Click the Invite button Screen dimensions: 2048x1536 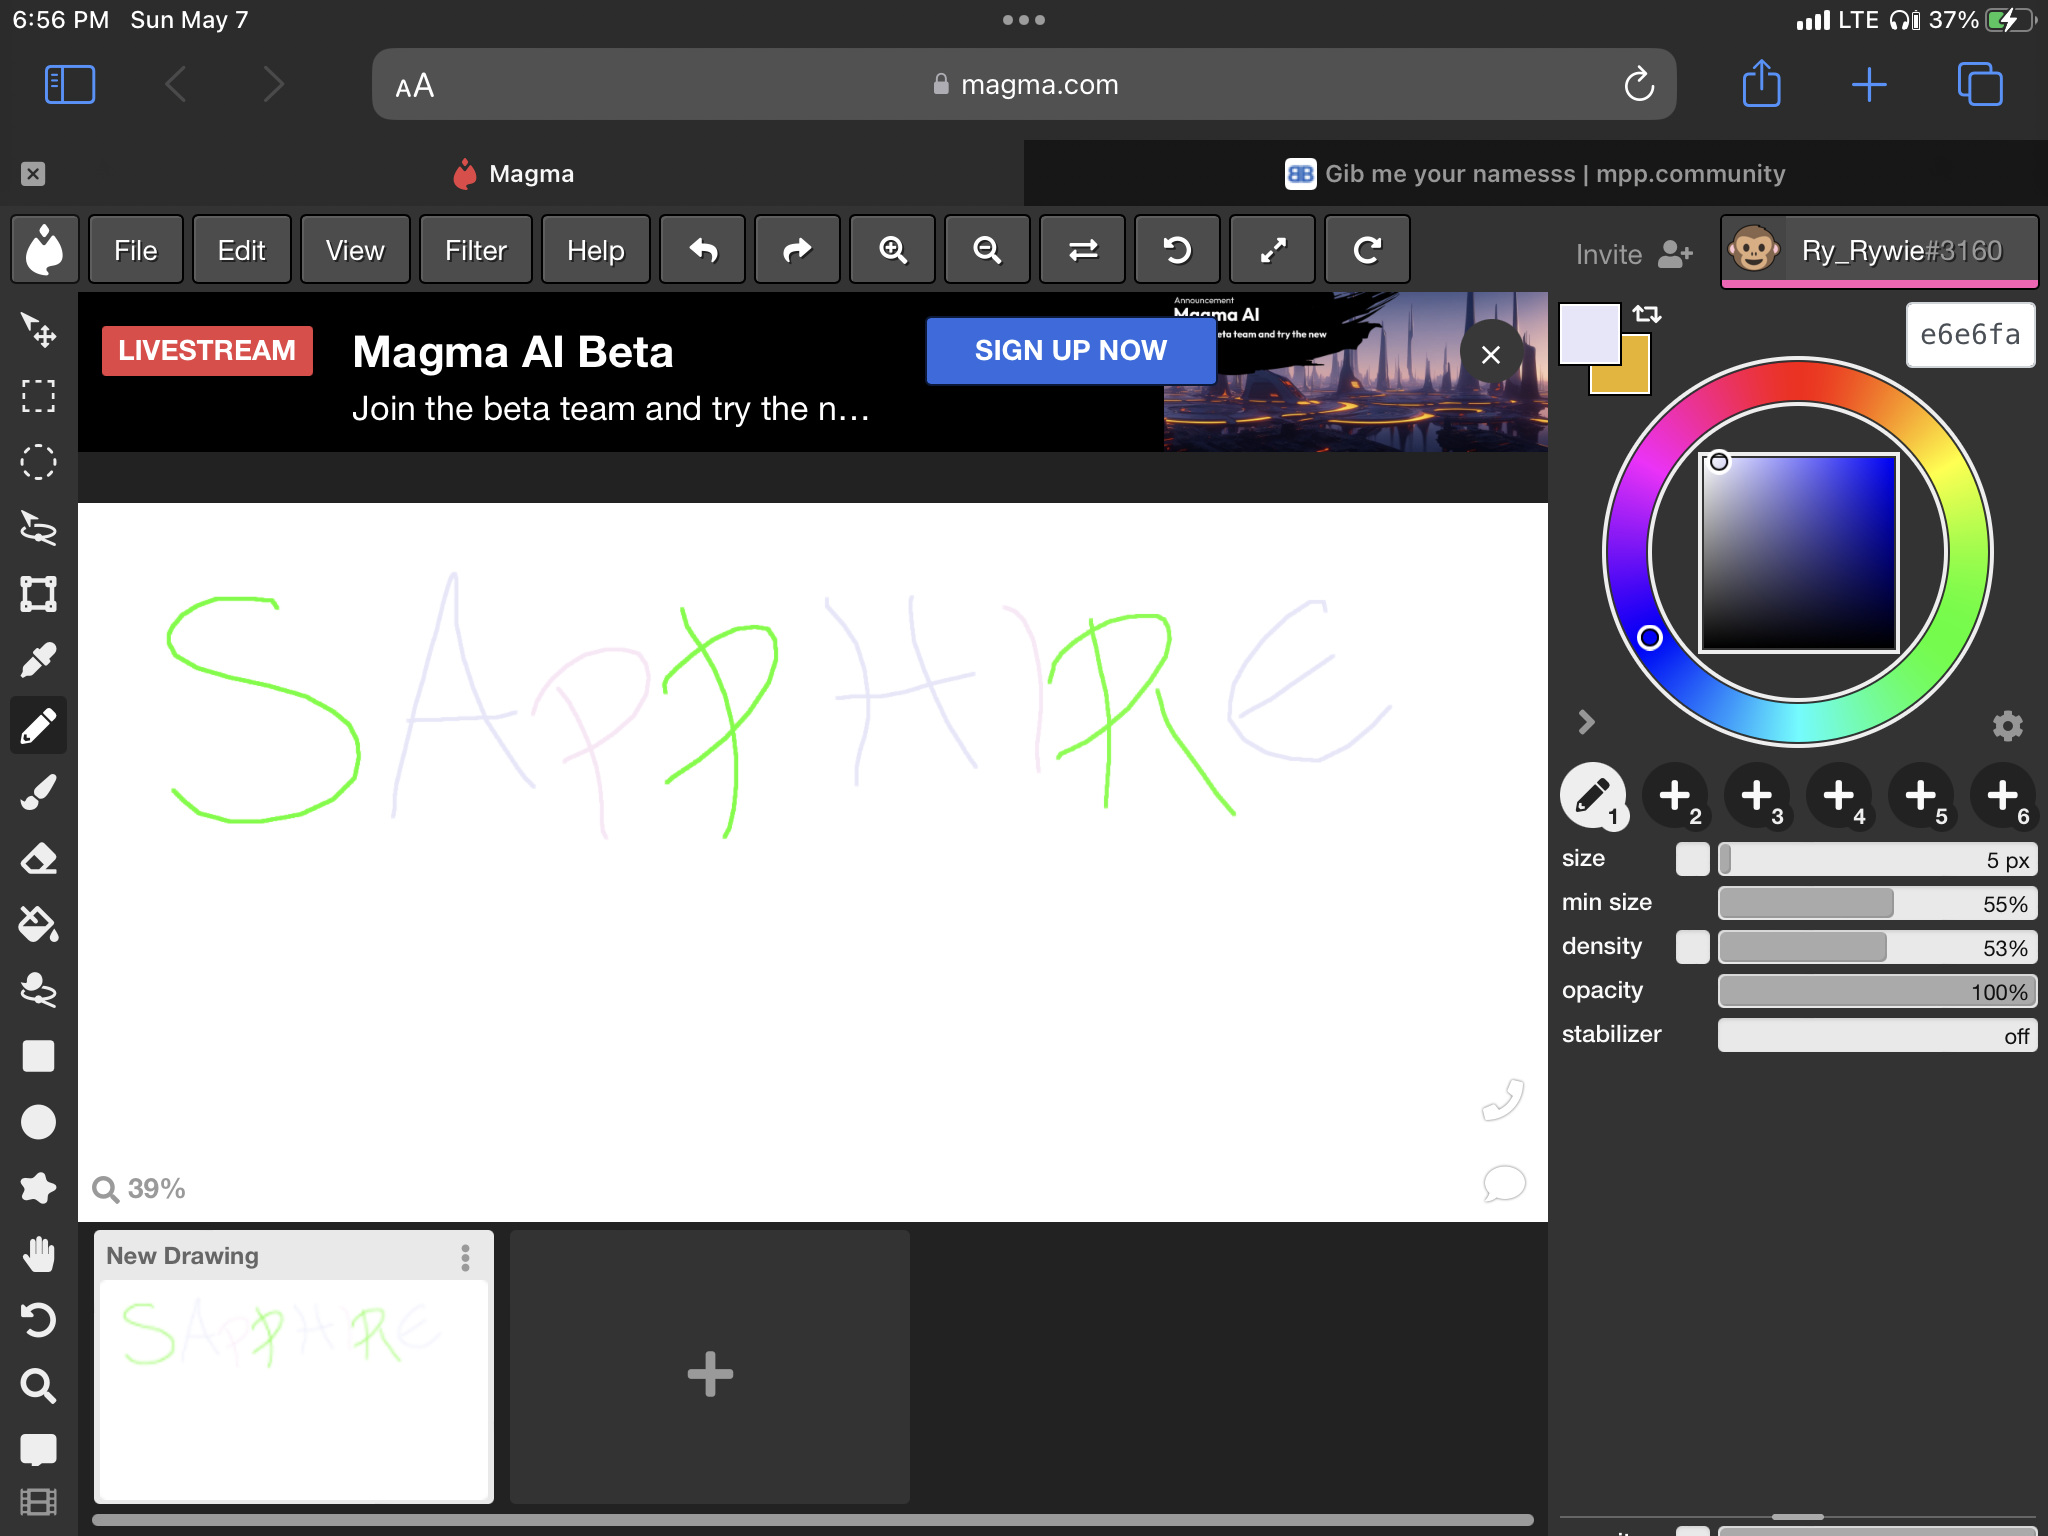(x=1634, y=254)
